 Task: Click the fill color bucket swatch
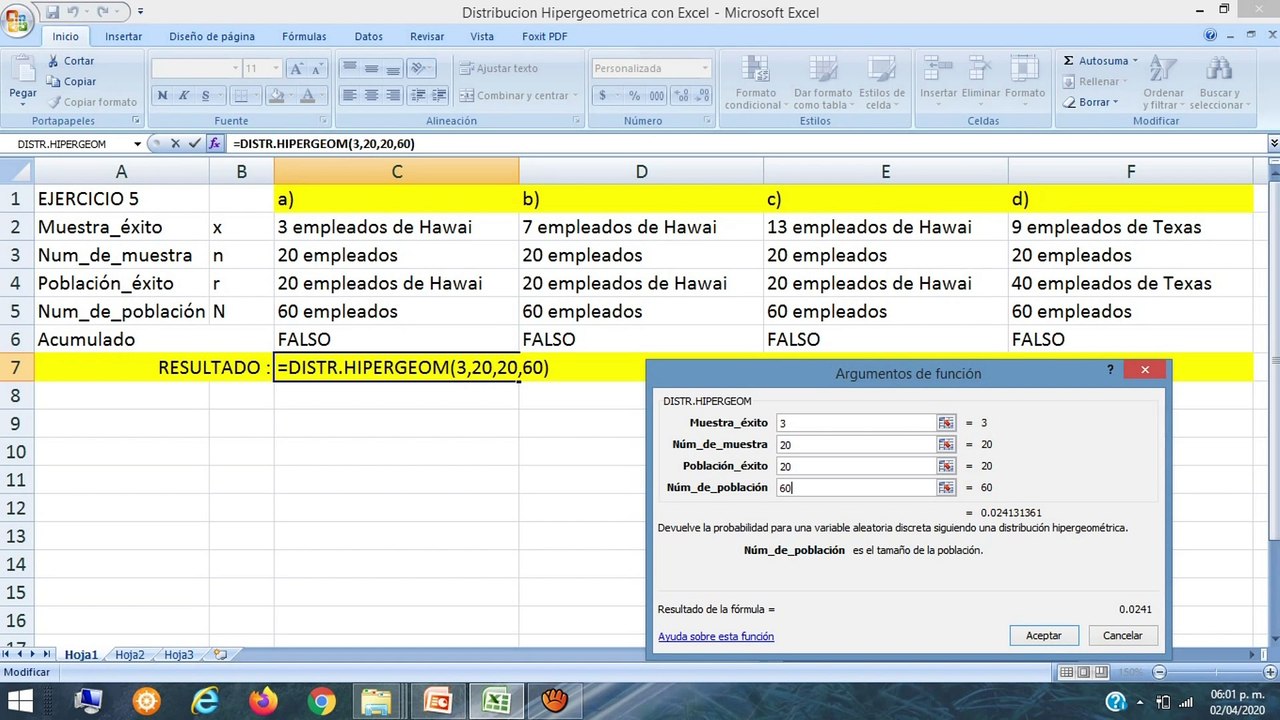[x=277, y=96]
